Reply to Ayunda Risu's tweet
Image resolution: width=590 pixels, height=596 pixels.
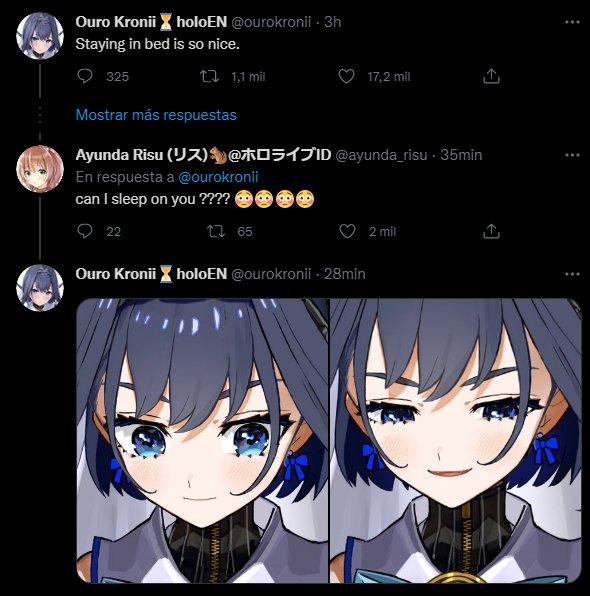click(85, 231)
